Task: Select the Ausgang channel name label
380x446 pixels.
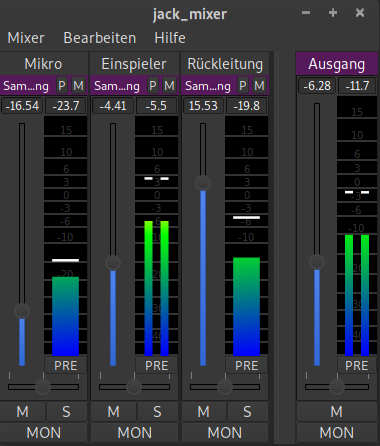Action: click(337, 64)
